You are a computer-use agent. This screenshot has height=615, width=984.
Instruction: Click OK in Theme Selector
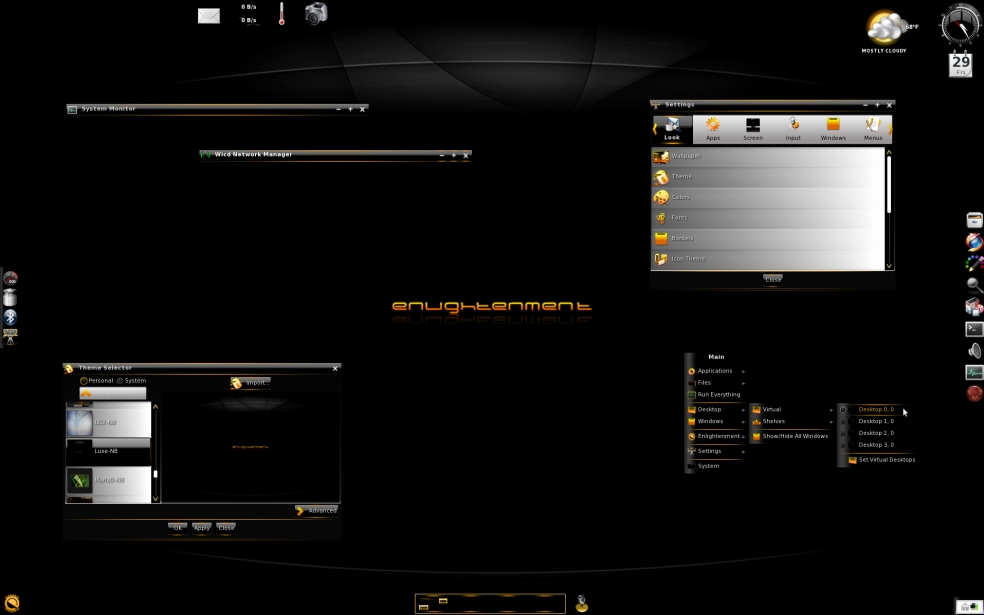(178, 528)
